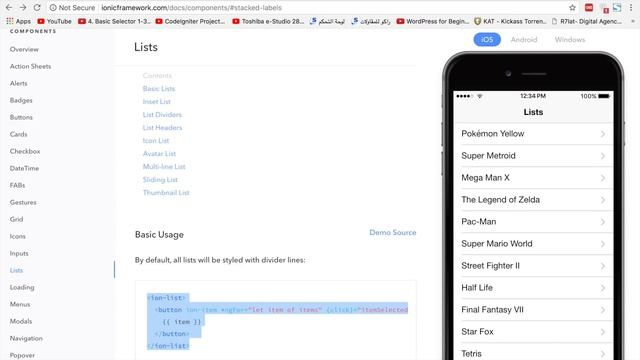The height and width of the screenshot is (360, 640).
Task: Open Buttons in the sidebar
Action: click(21, 117)
